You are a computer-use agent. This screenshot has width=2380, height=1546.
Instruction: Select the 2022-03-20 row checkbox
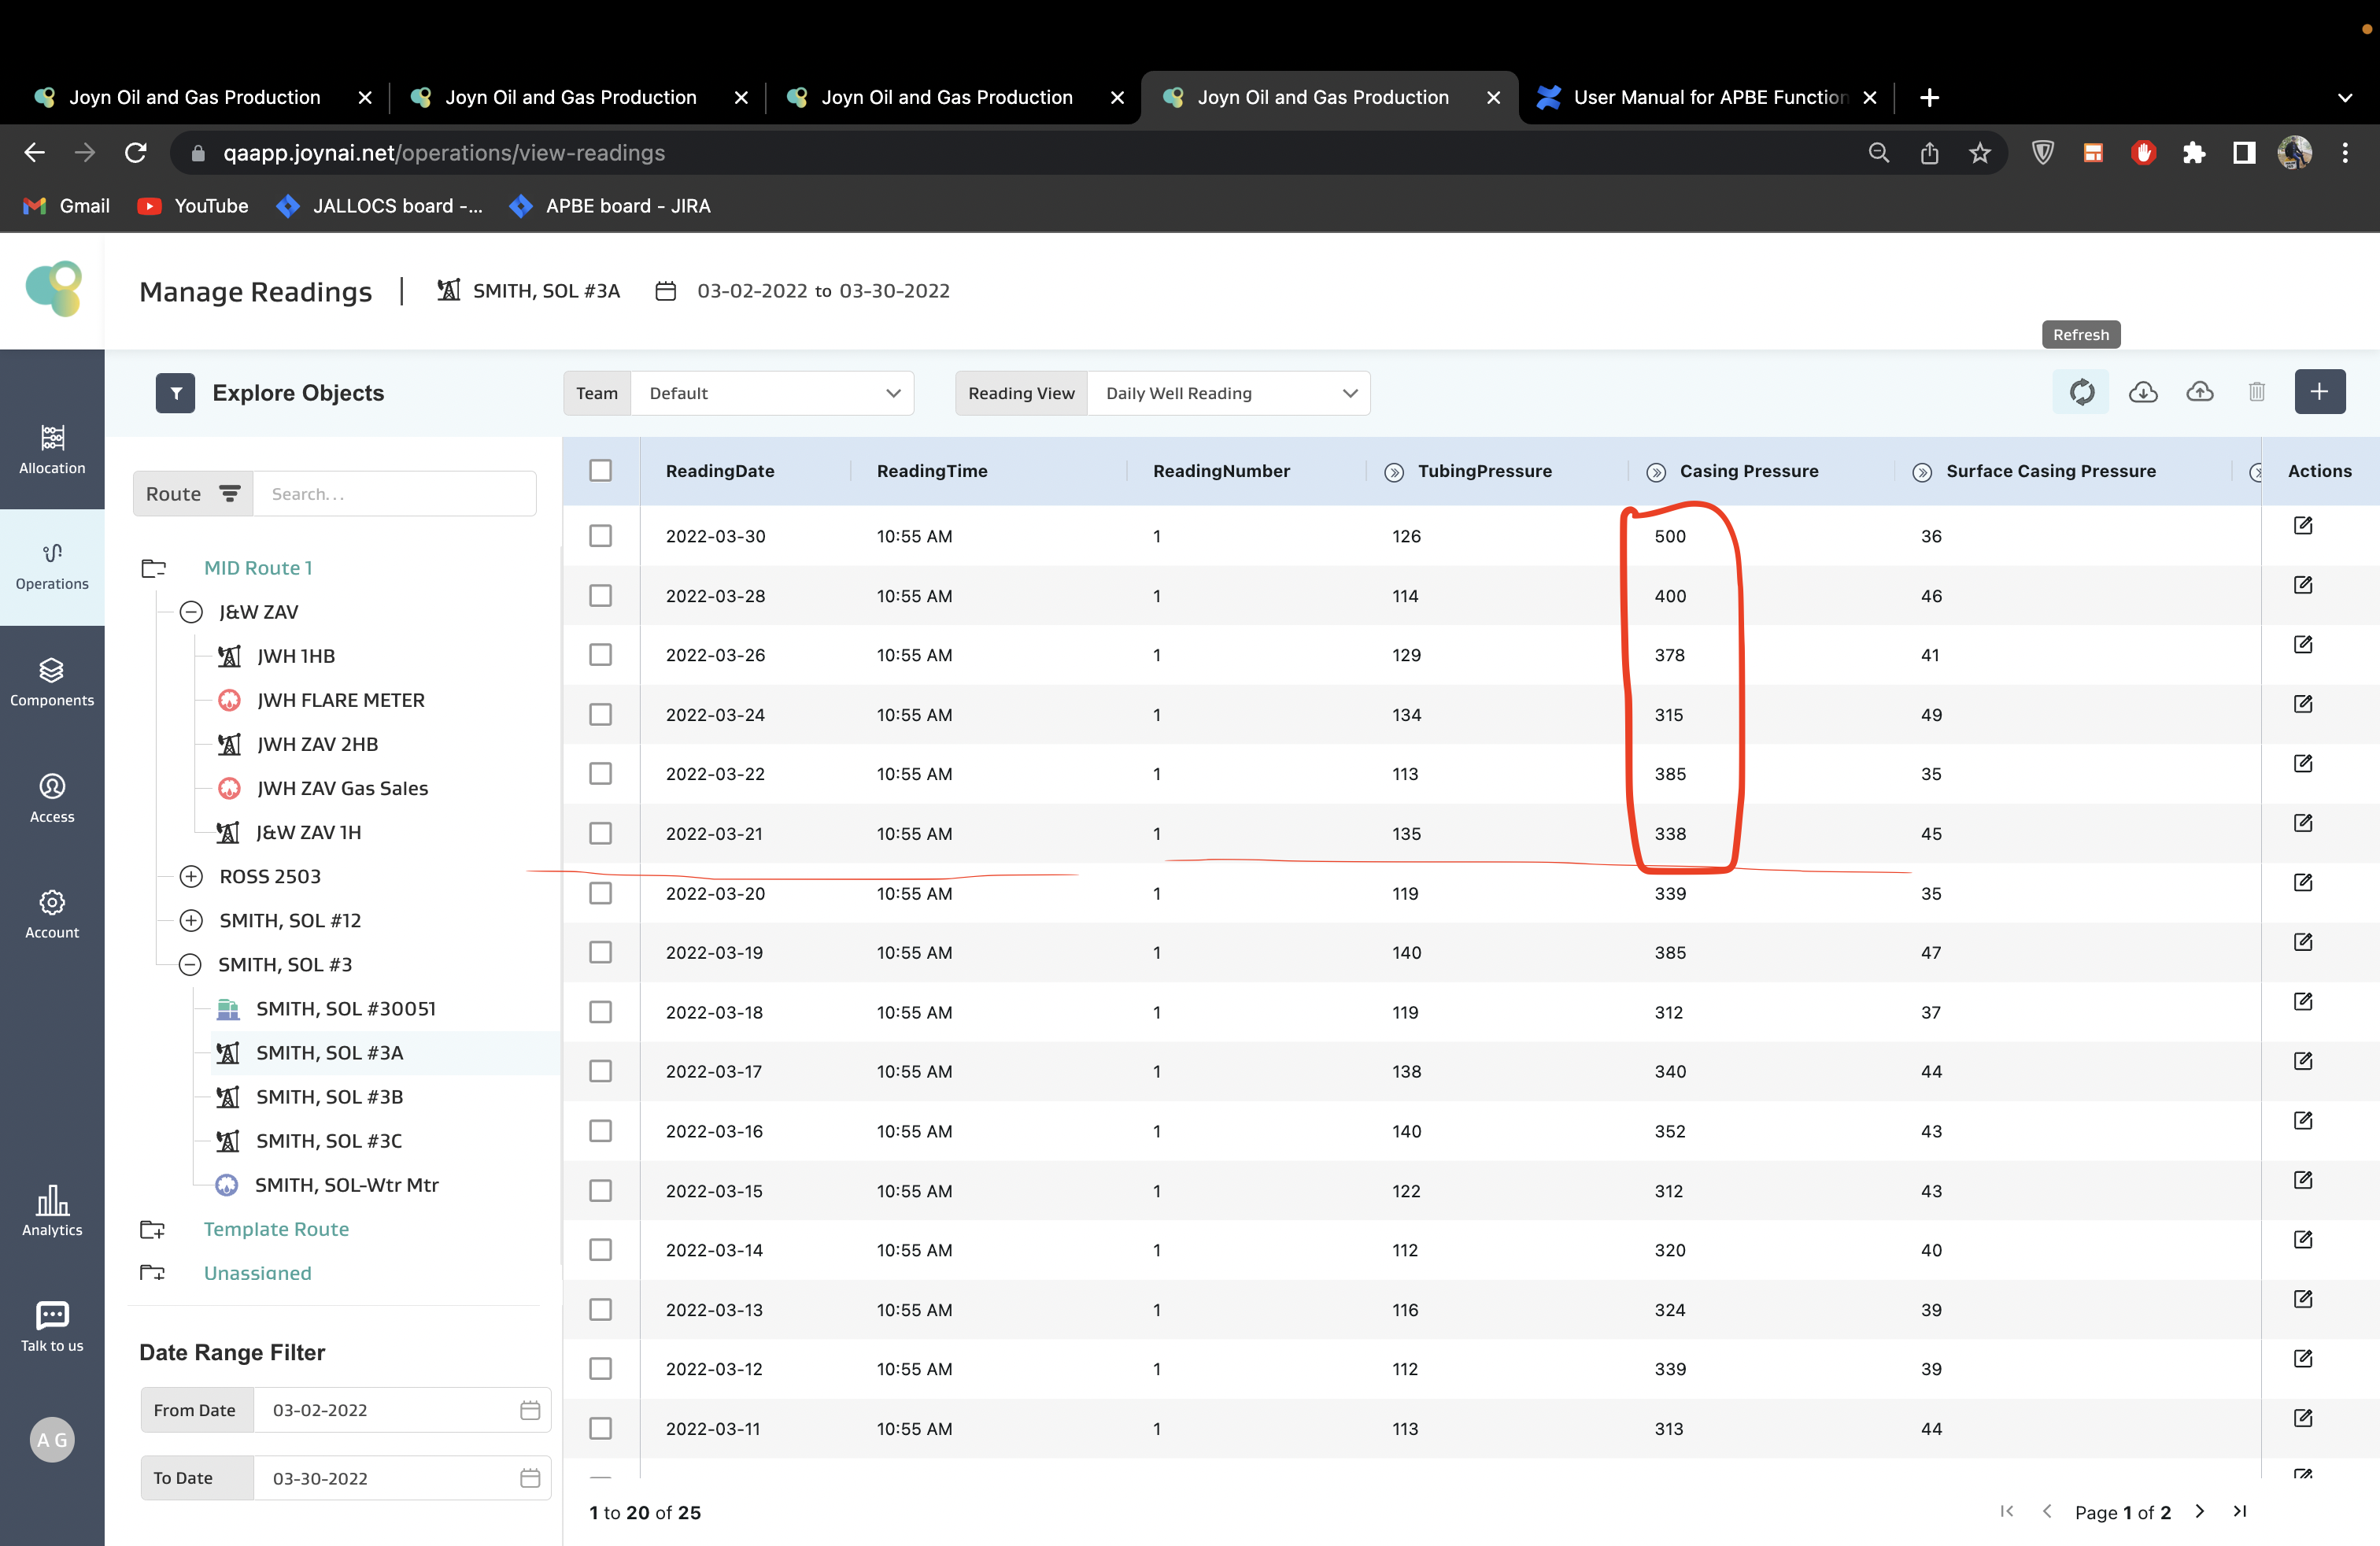tap(600, 893)
